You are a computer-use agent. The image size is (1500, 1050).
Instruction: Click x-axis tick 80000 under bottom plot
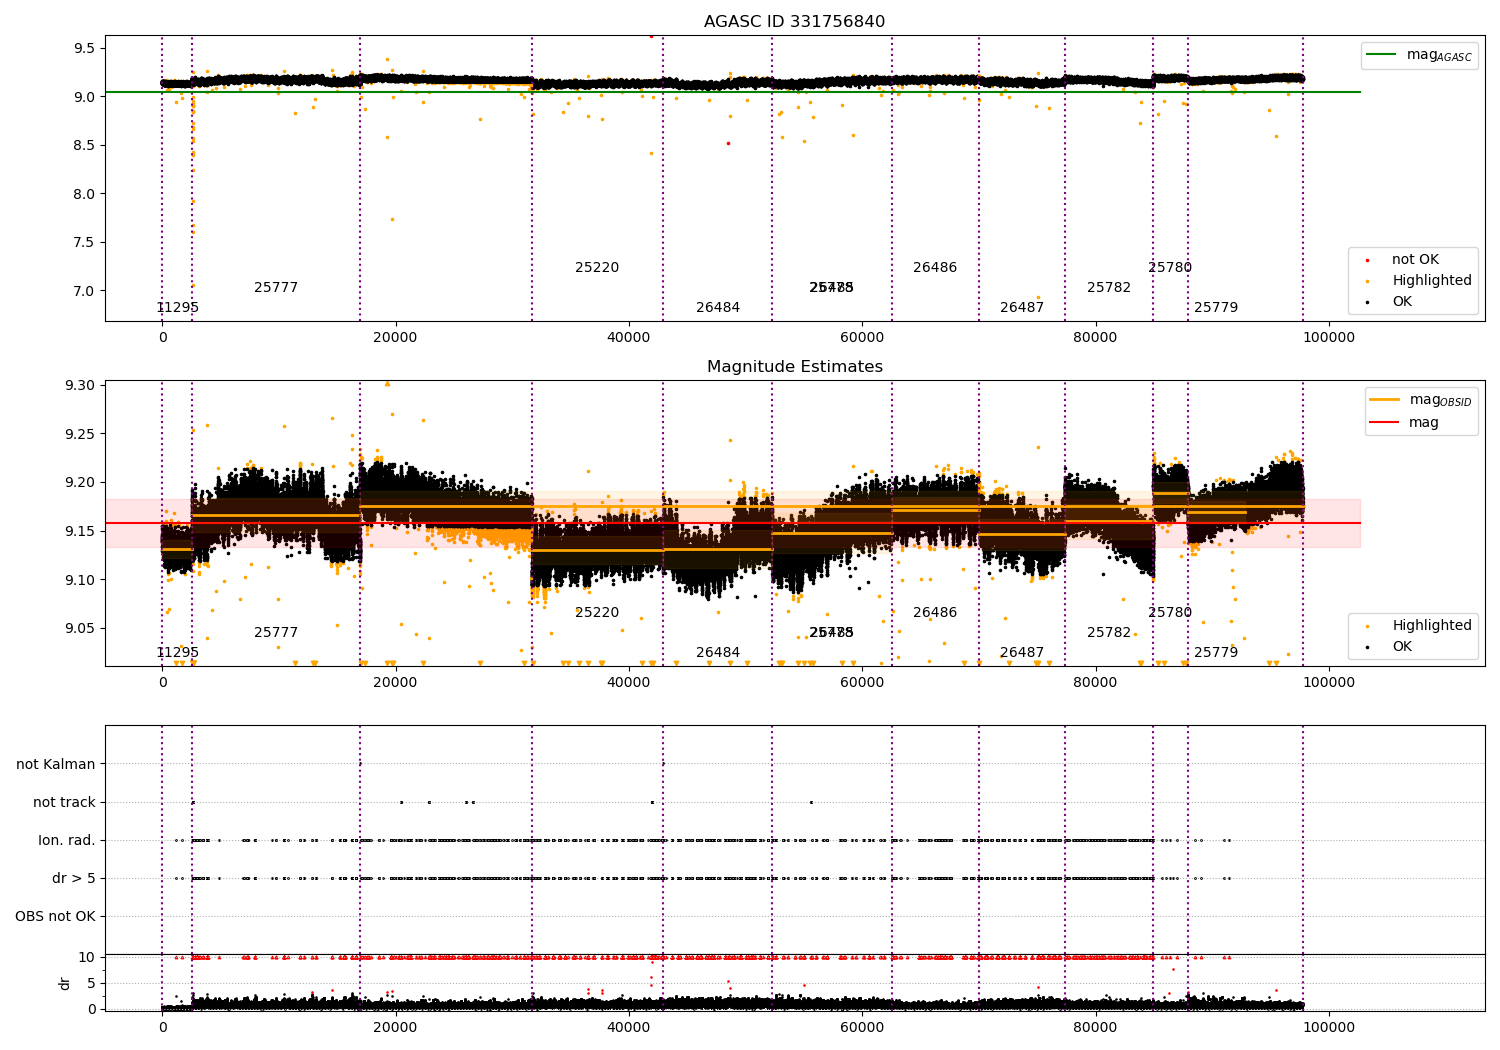1096,1028
